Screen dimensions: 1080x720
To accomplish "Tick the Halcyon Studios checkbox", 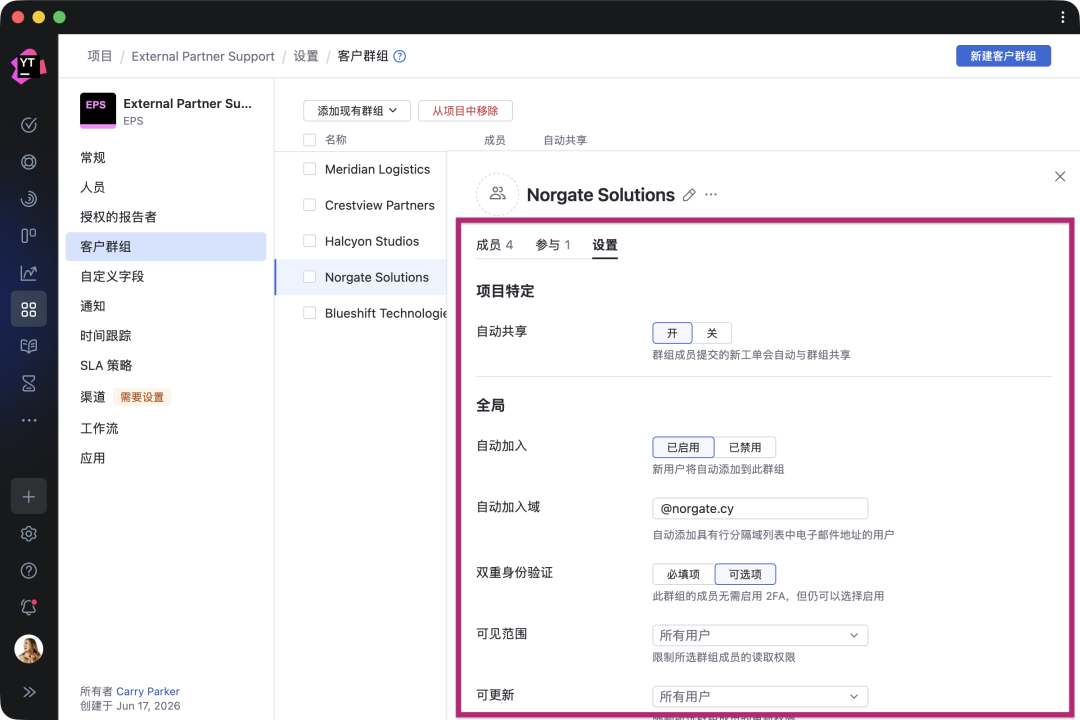I will 310,240.
